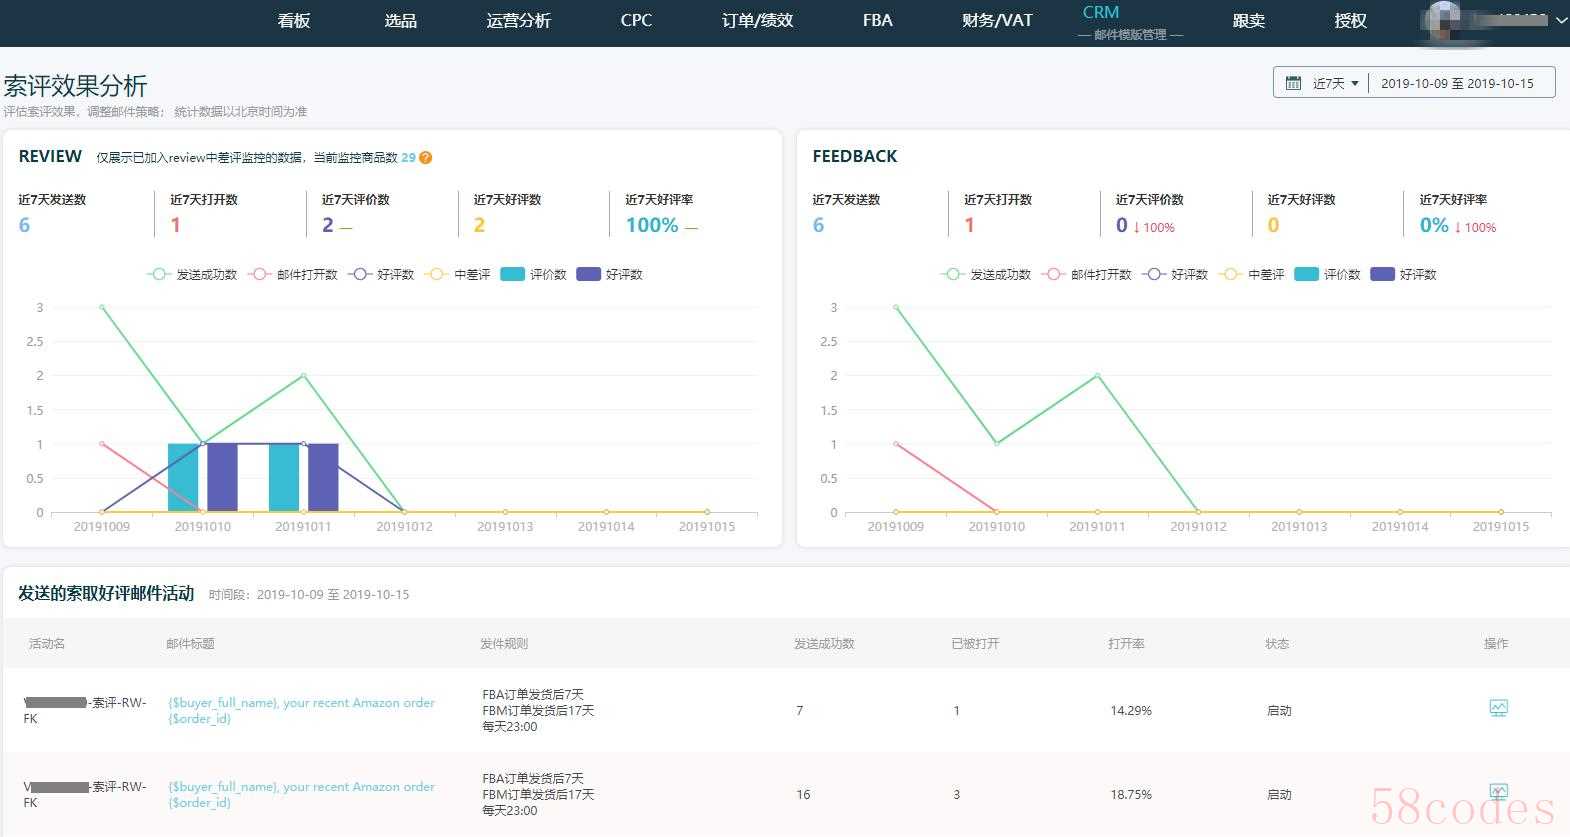Click the date range field 2019-10-09 至 2019-10-15
The height and width of the screenshot is (837, 1570).
pyautogui.click(x=1457, y=83)
